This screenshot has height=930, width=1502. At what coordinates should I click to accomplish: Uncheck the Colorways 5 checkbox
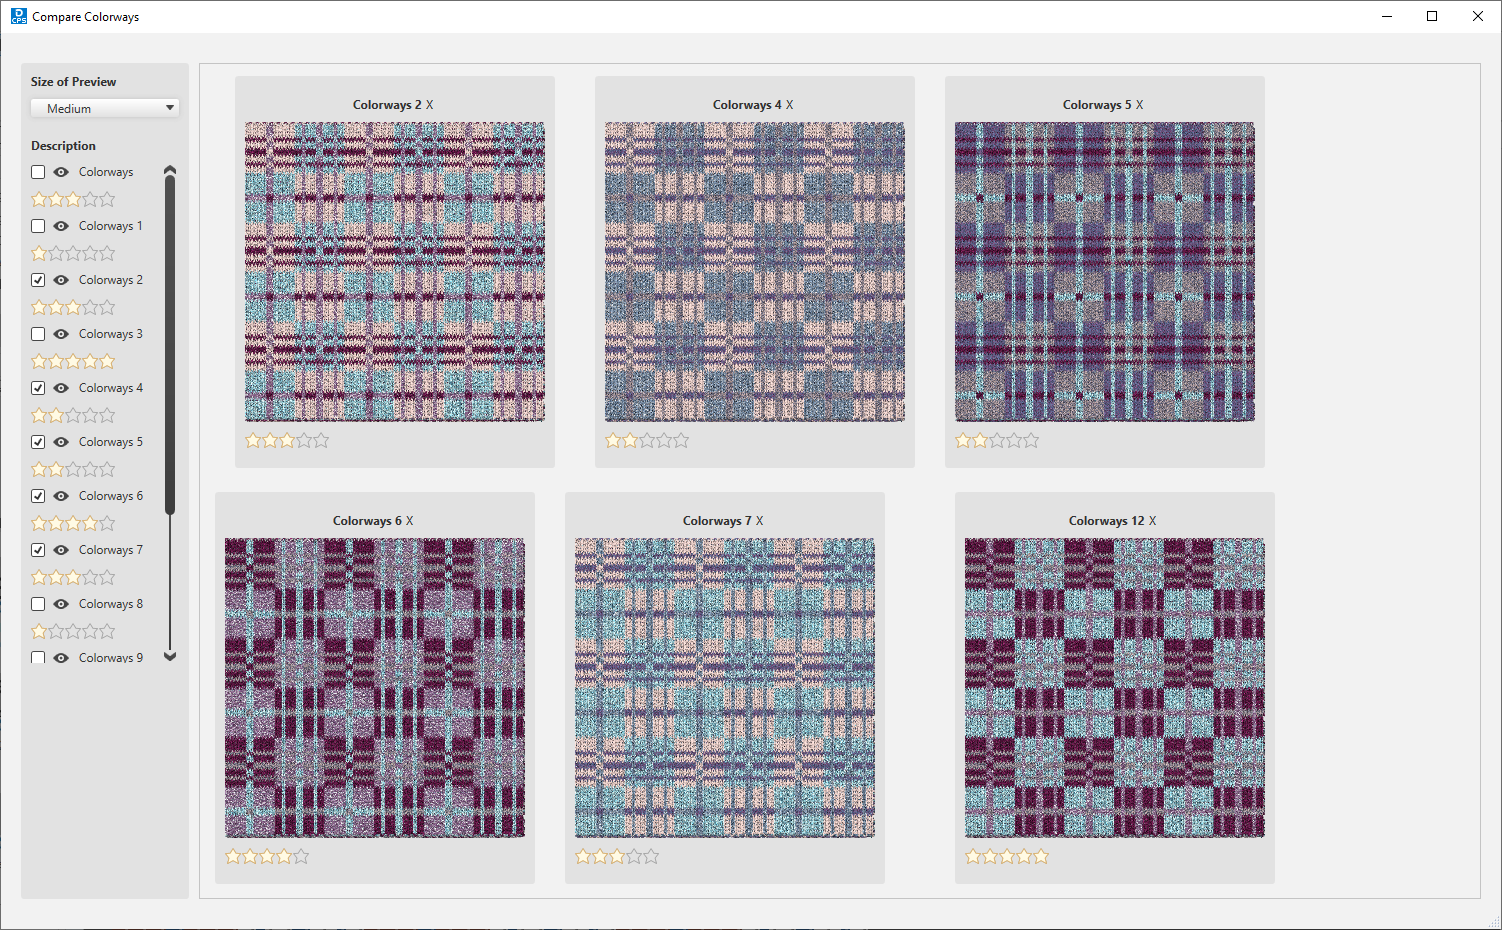tap(38, 442)
